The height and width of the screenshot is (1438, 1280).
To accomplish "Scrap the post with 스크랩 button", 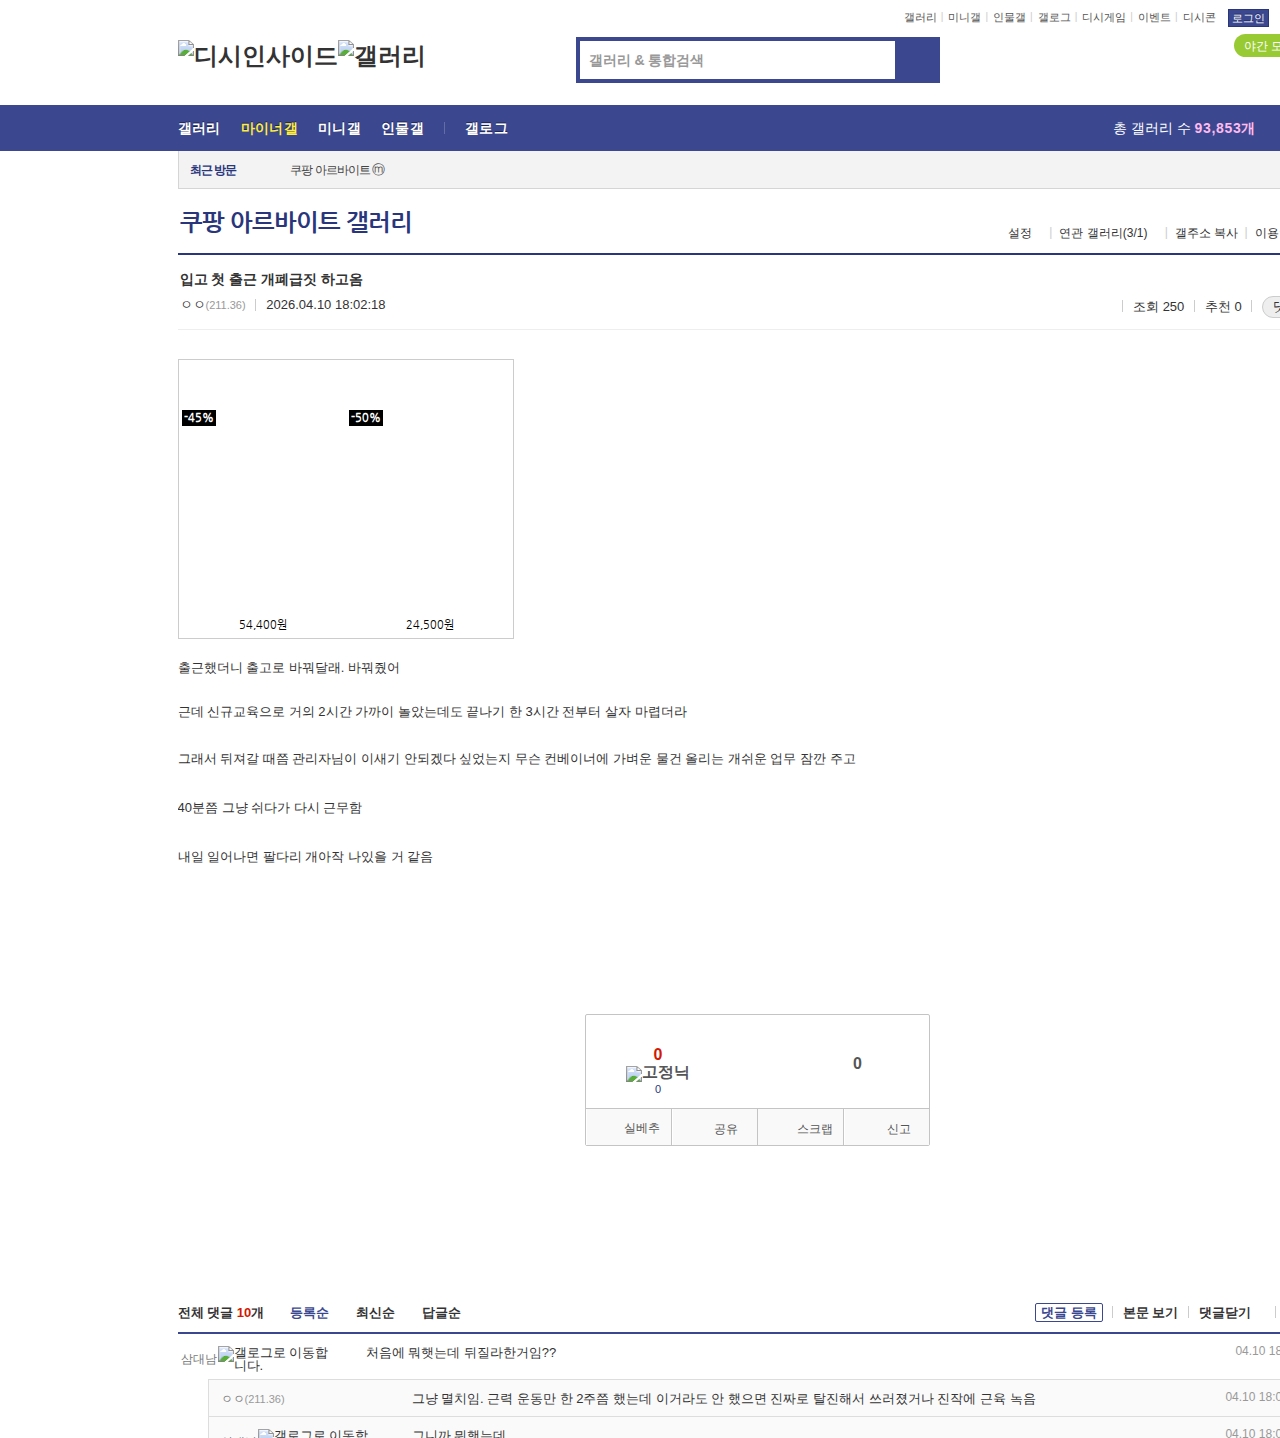I will [x=814, y=1129].
